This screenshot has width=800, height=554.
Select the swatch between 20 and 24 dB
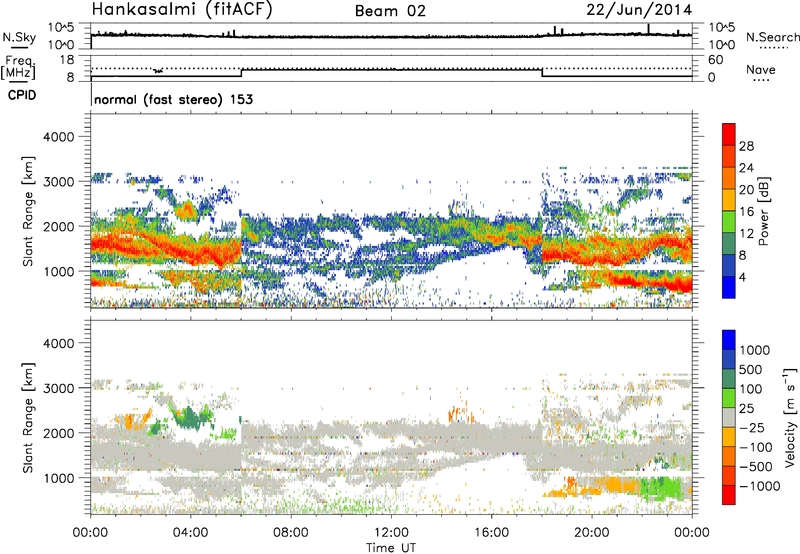(729, 179)
